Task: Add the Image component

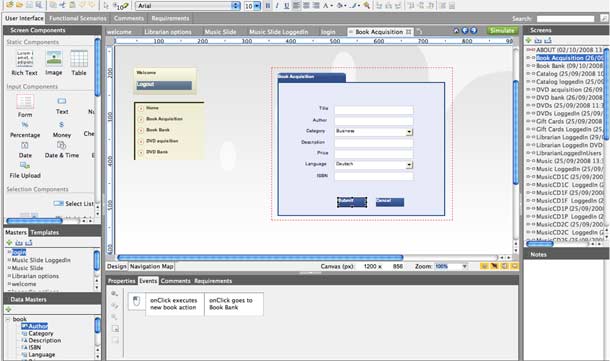Action: click(54, 63)
